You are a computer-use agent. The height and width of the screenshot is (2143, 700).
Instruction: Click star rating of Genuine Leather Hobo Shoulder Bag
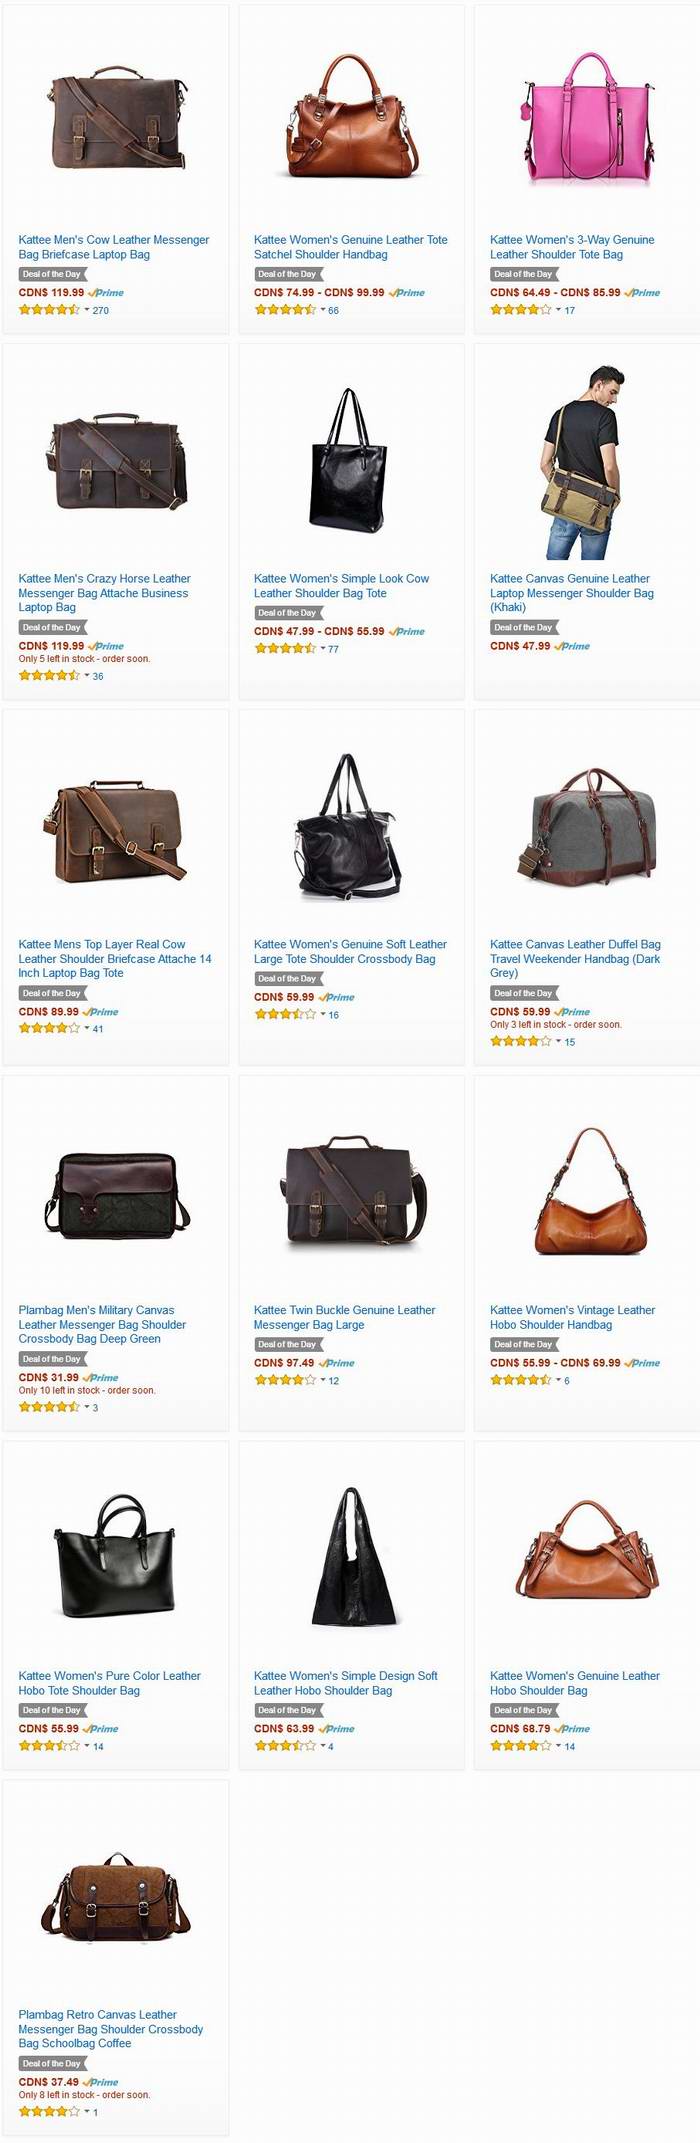pyautogui.click(x=521, y=1746)
